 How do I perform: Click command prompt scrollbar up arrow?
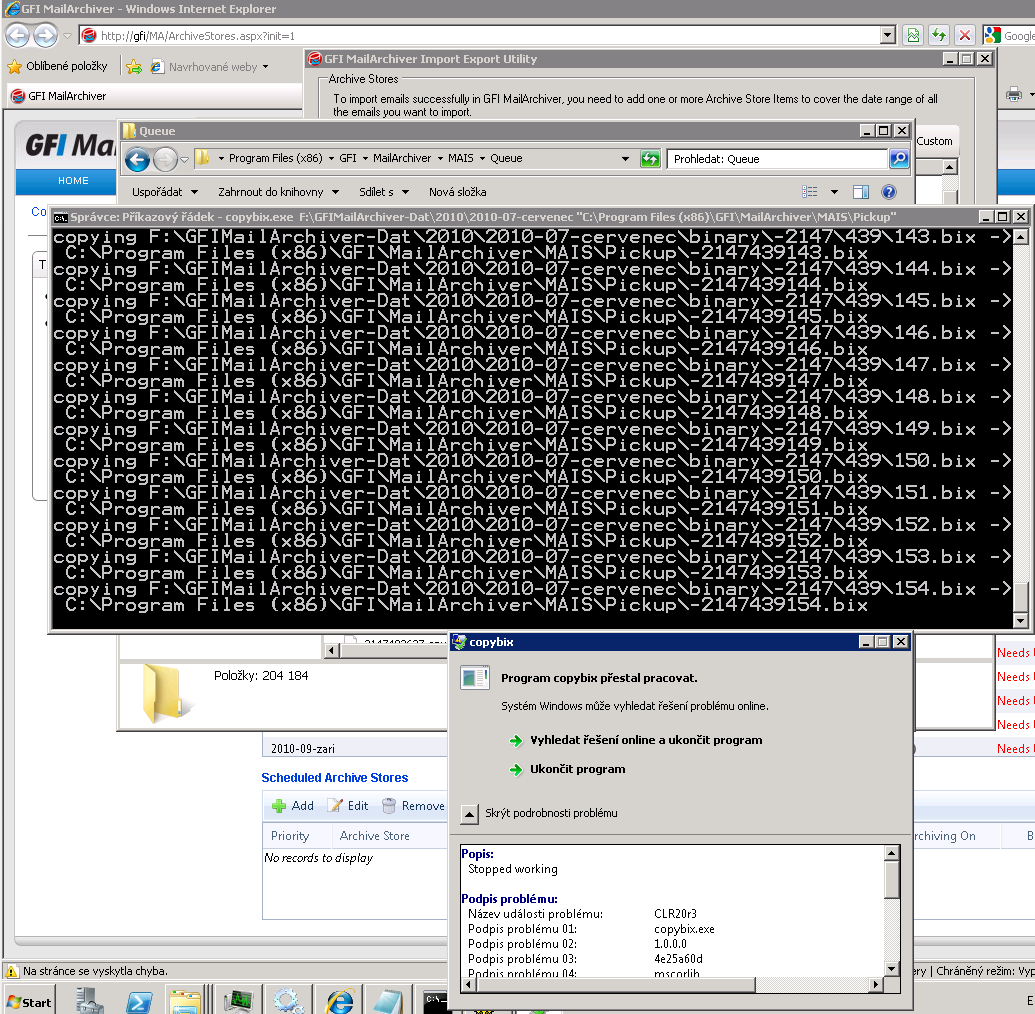pos(1020,236)
